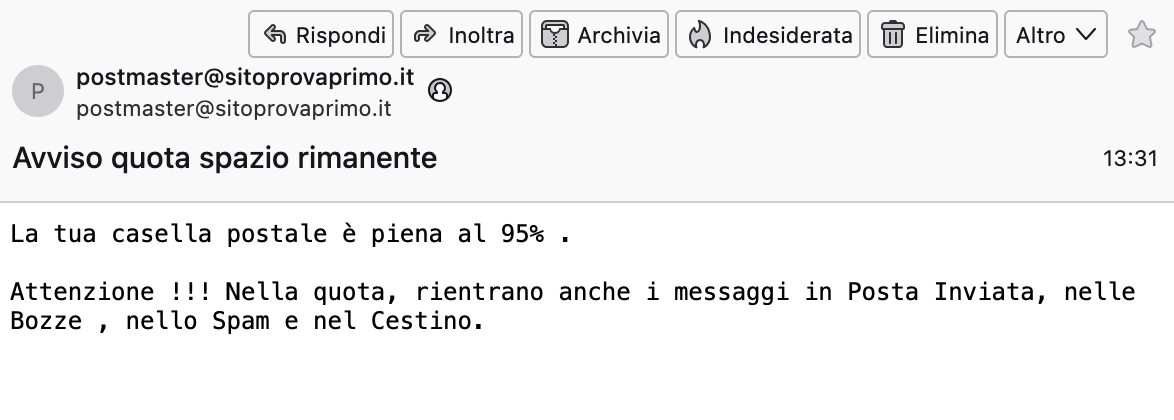Image resolution: width=1174 pixels, height=420 pixels.
Task: Click the grey sender email address
Action: 233,108
